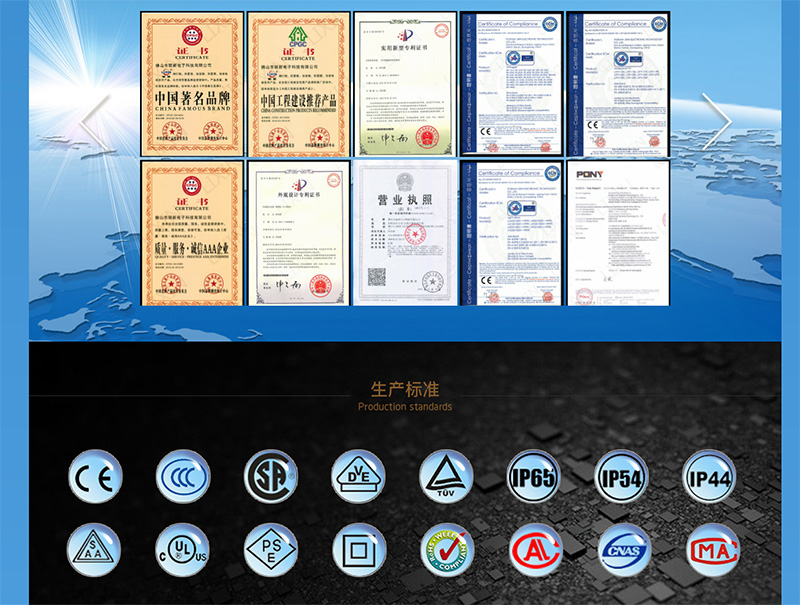Image resolution: width=800 pixels, height=605 pixels.
Task: Show next certificates with right arrow
Action: click(717, 121)
